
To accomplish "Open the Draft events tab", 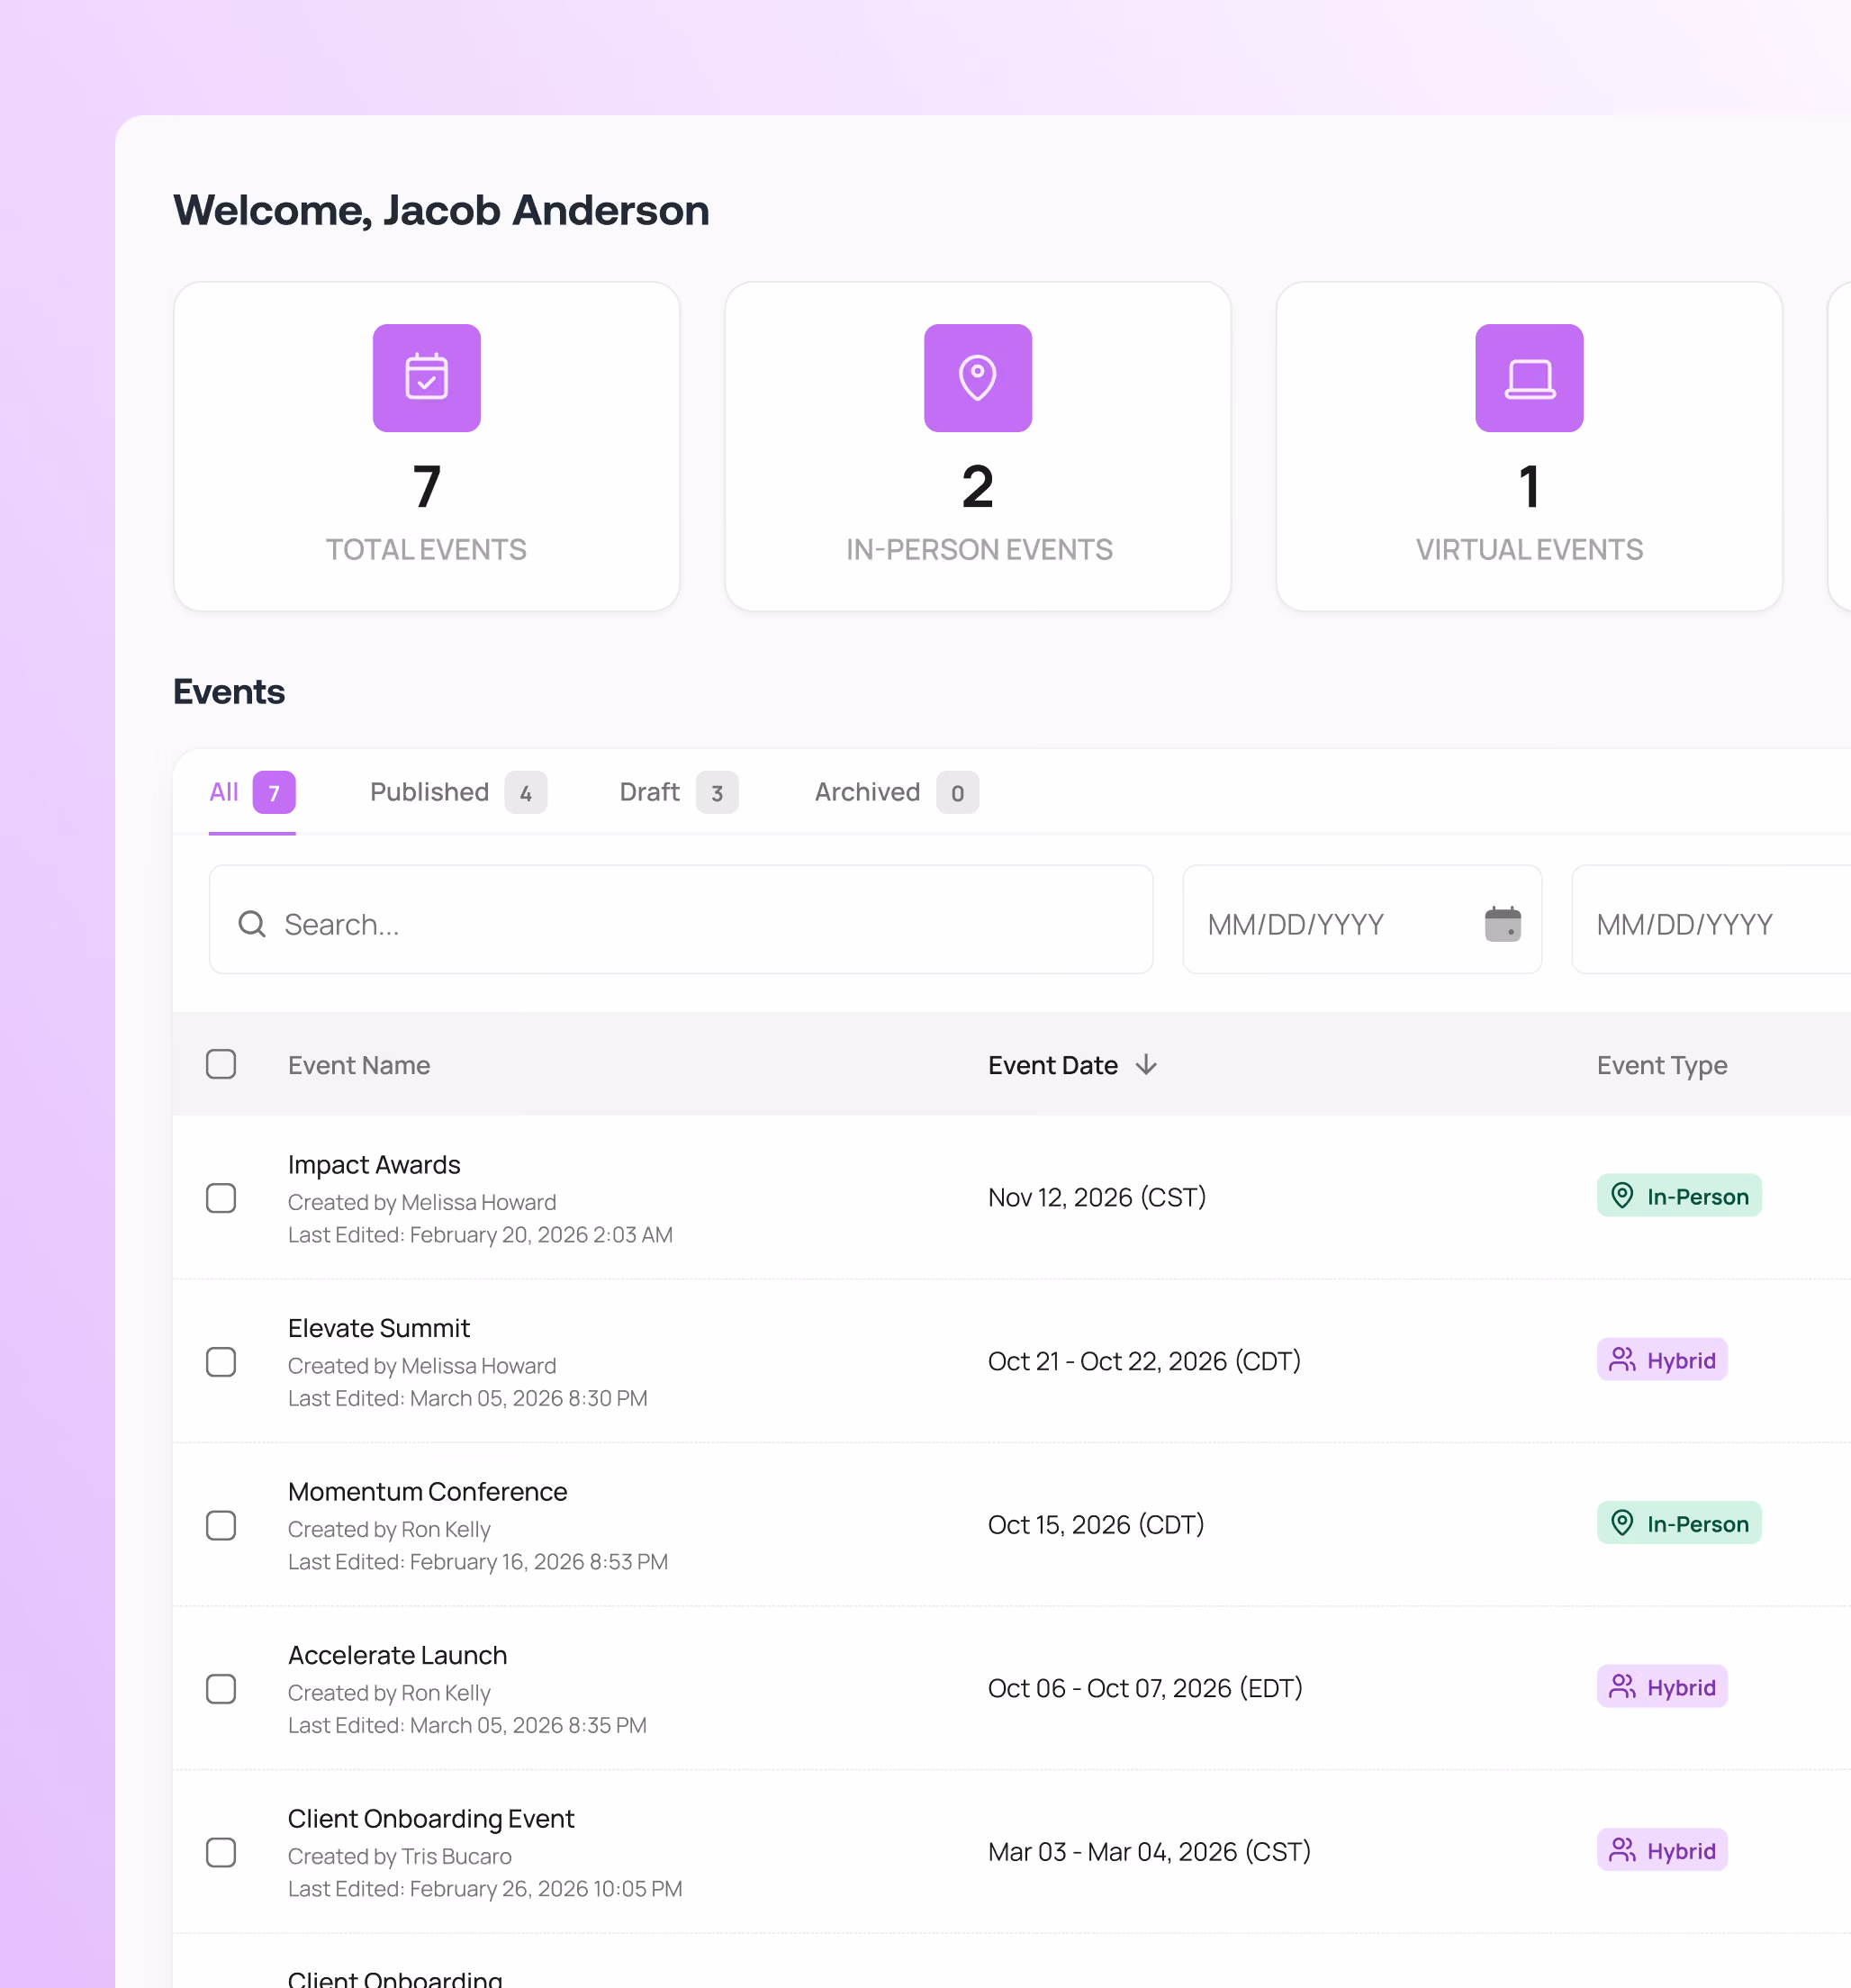I will click(x=678, y=793).
